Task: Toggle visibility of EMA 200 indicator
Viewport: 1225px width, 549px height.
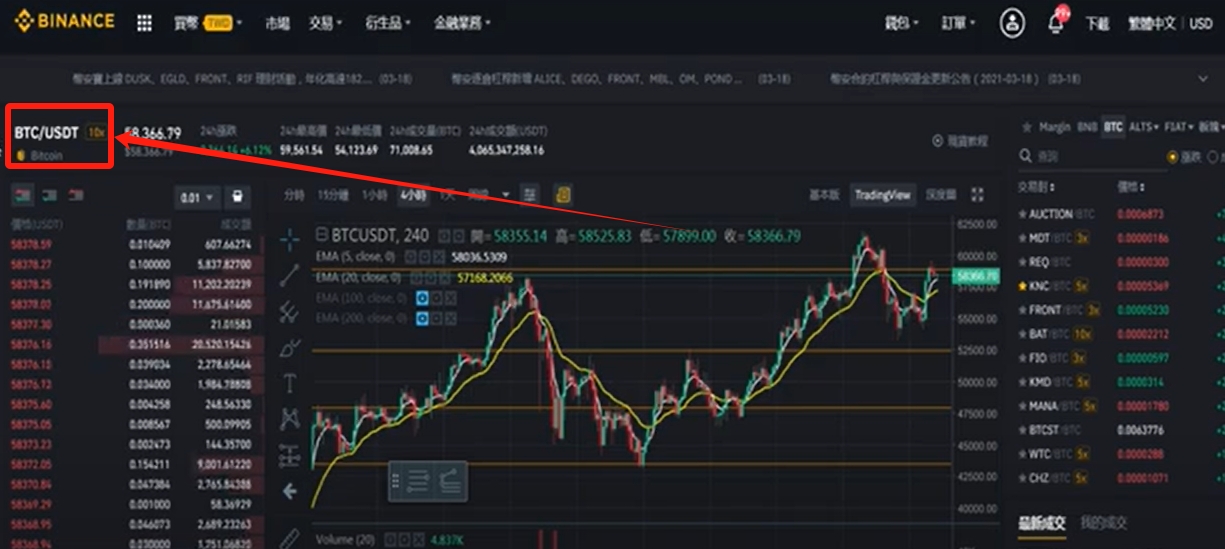Action: (x=421, y=318)
